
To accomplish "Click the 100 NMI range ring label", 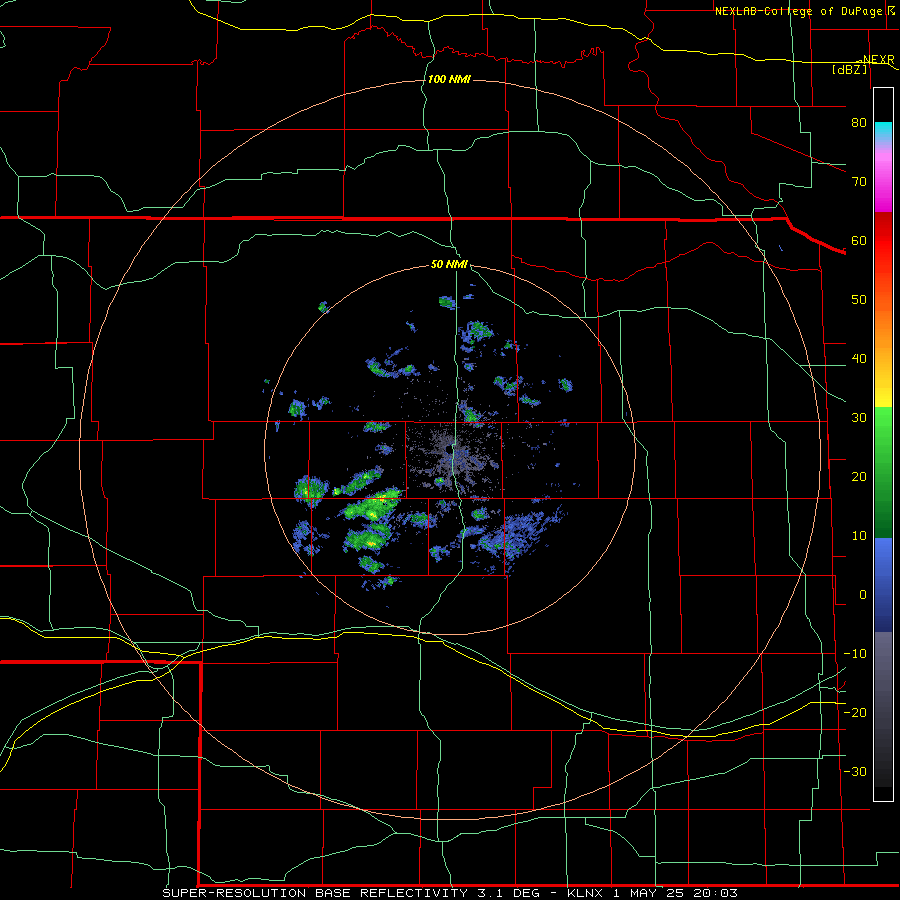I will (449, 79).
